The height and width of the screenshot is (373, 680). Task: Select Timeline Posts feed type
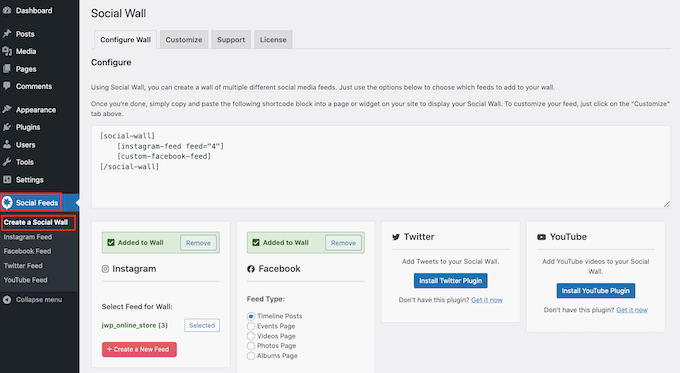pyautogui.click(x=251, y=316)
